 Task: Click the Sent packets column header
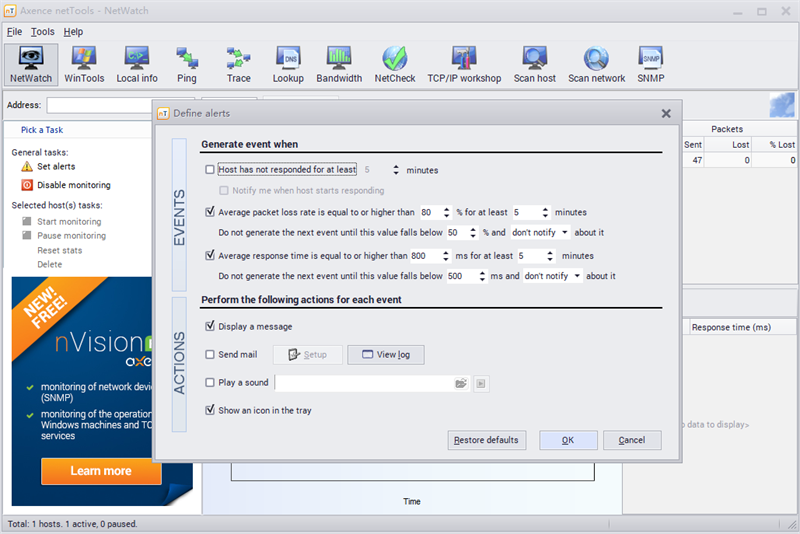click(692, 145)
